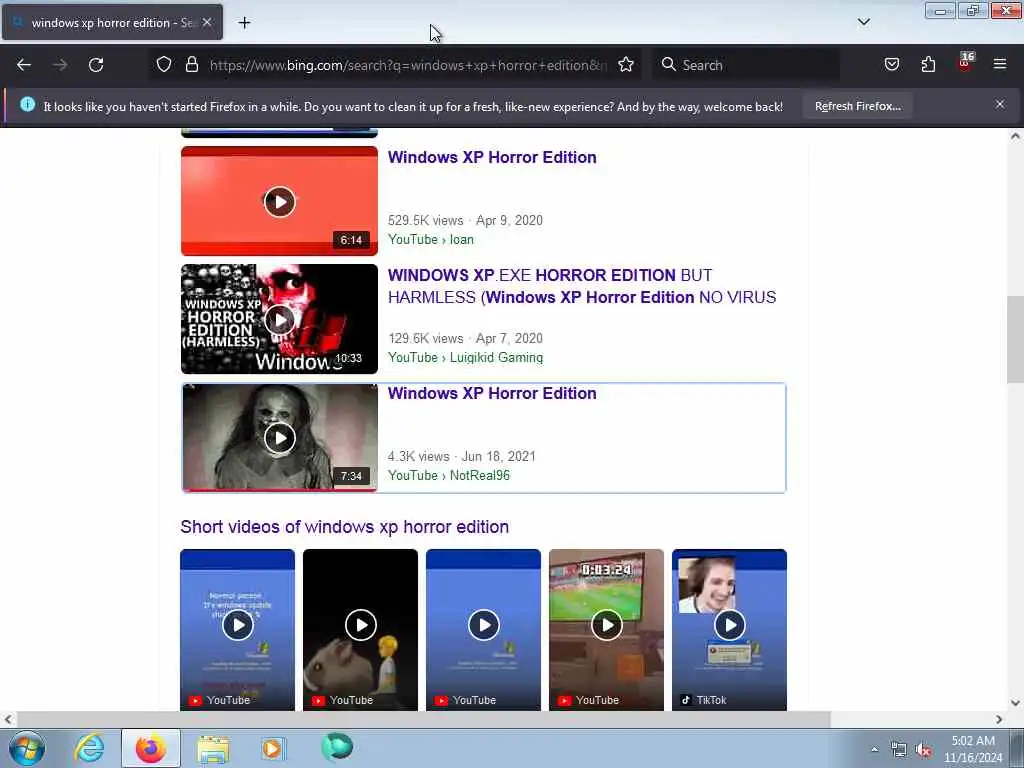Reload the Bing search page

click(96, 65)
